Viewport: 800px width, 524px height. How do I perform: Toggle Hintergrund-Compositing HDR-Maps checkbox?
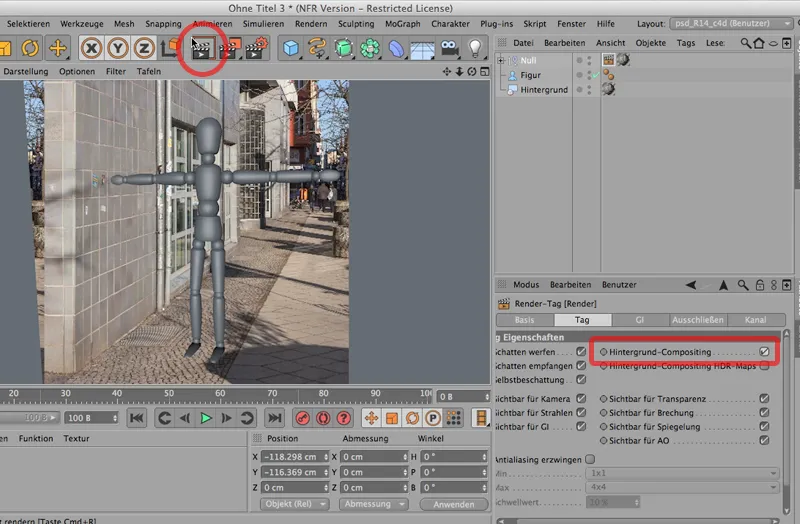(764, 367)
